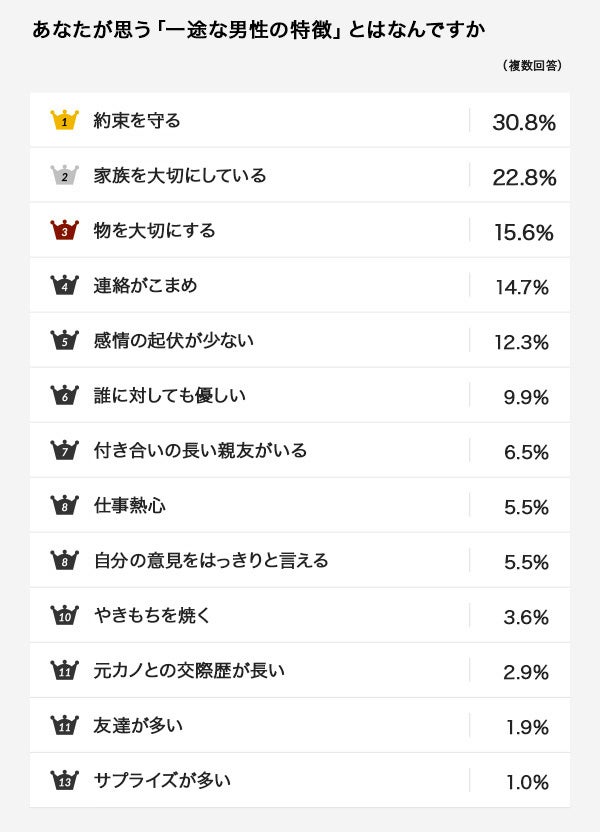
Task: Click the 30.8% percentage value
Action: pos(523,123)
